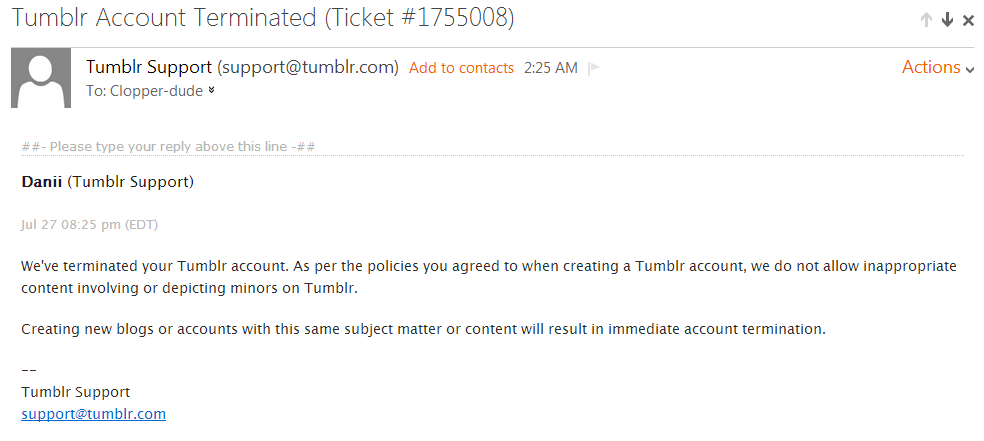This screenshot has width=984, height=441.
Task: Click the 'type your reply above' line
Action: (168, 146)
